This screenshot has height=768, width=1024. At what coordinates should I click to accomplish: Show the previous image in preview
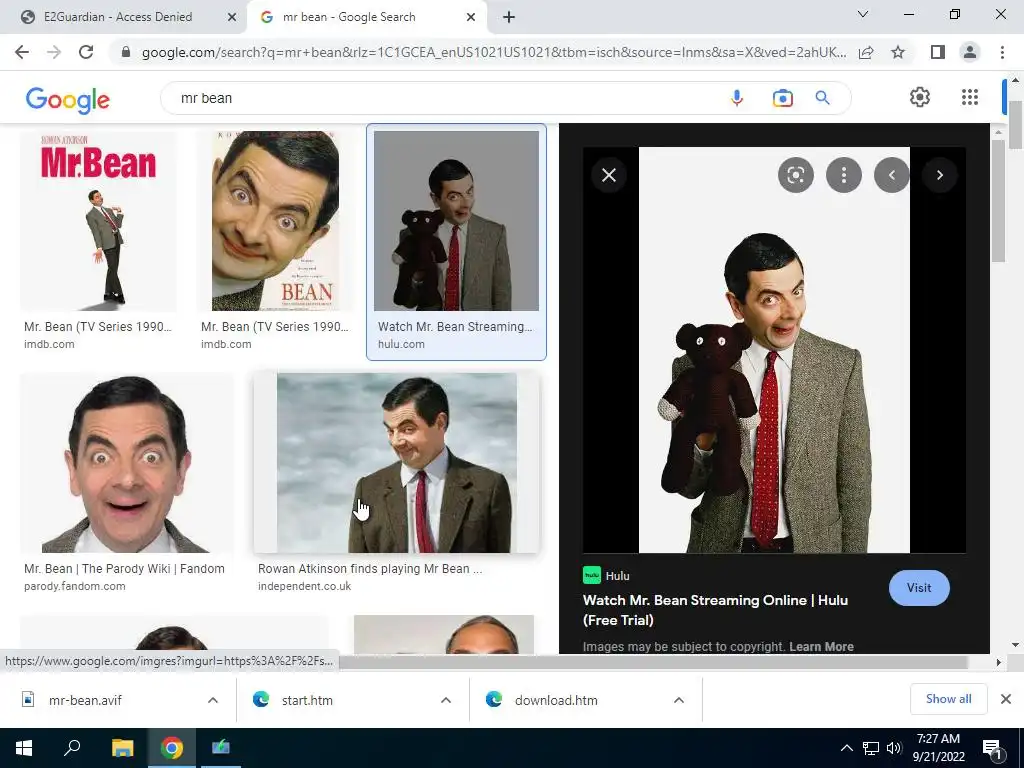[x=891, y=175]
